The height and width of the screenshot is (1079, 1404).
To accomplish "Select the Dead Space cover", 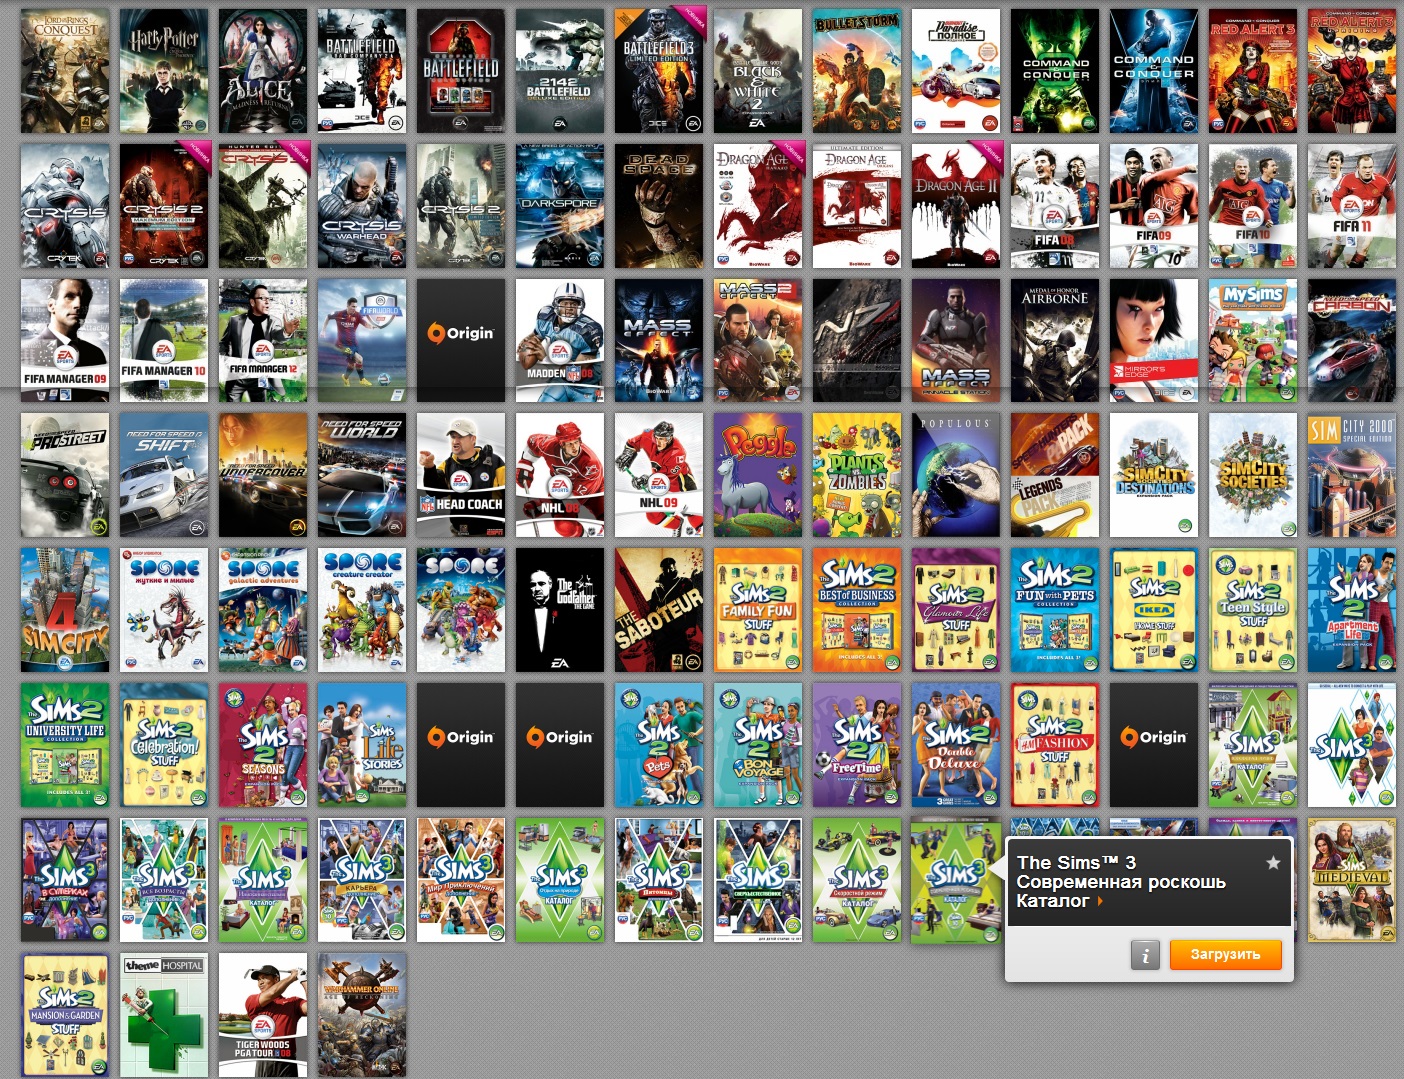I will click(659, 206).
